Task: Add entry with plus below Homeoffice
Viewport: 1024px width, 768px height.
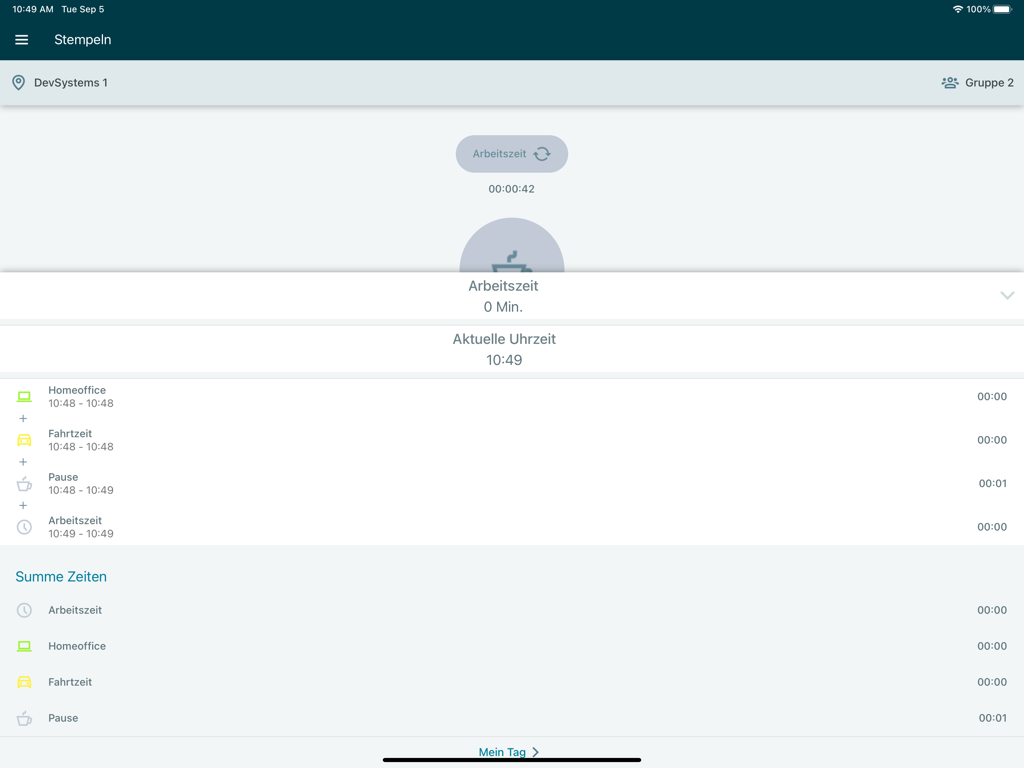Action: pyautogui.click(x=23, y=419)
